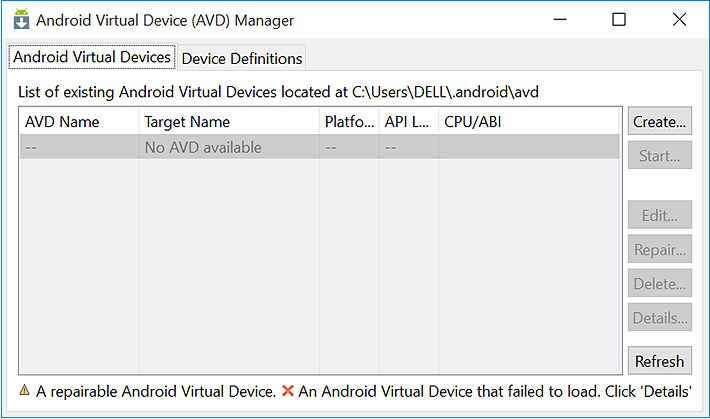Click the Android AVD Manager title icon
This screenshot has height=419, width=710.
click(21, 19)
